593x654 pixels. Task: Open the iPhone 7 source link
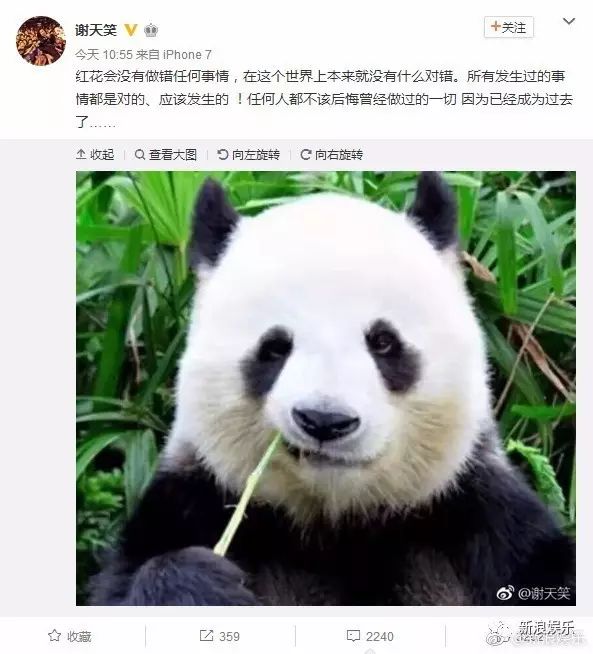[x=187, y=55]
